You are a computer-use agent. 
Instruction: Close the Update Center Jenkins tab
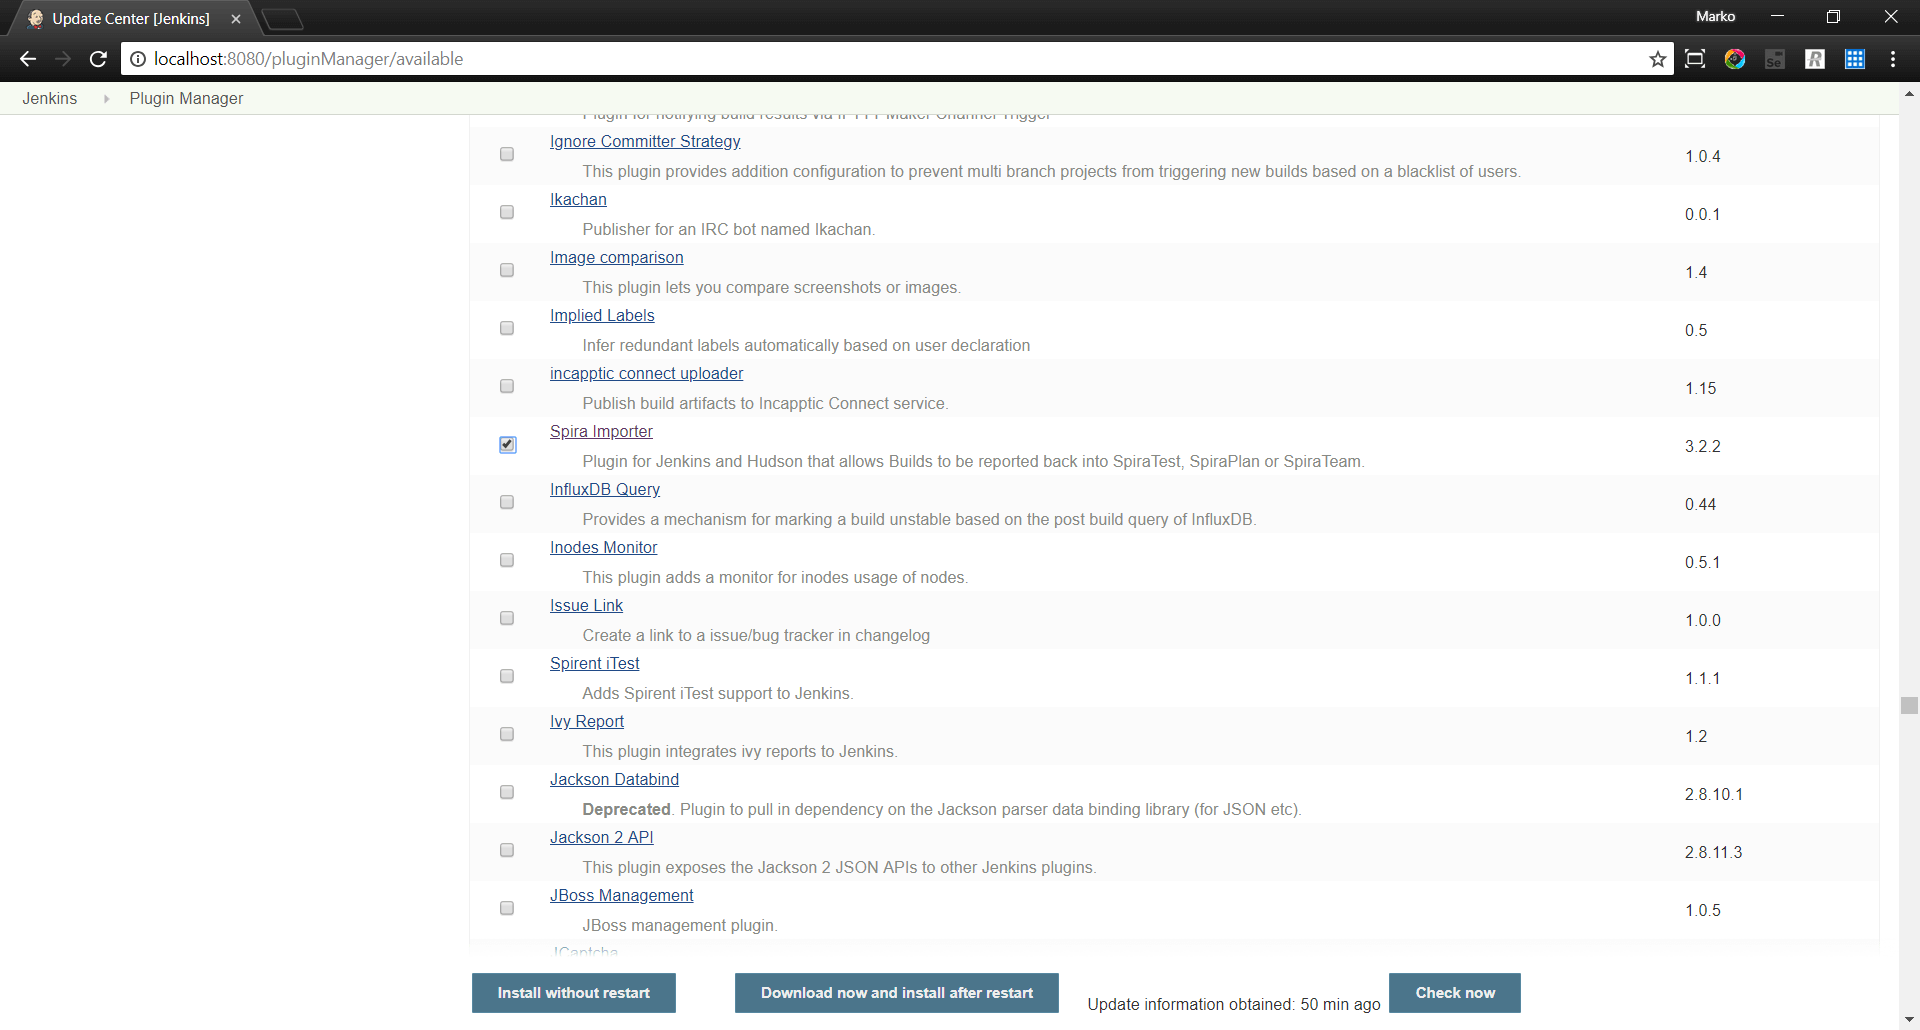[236, 19]
